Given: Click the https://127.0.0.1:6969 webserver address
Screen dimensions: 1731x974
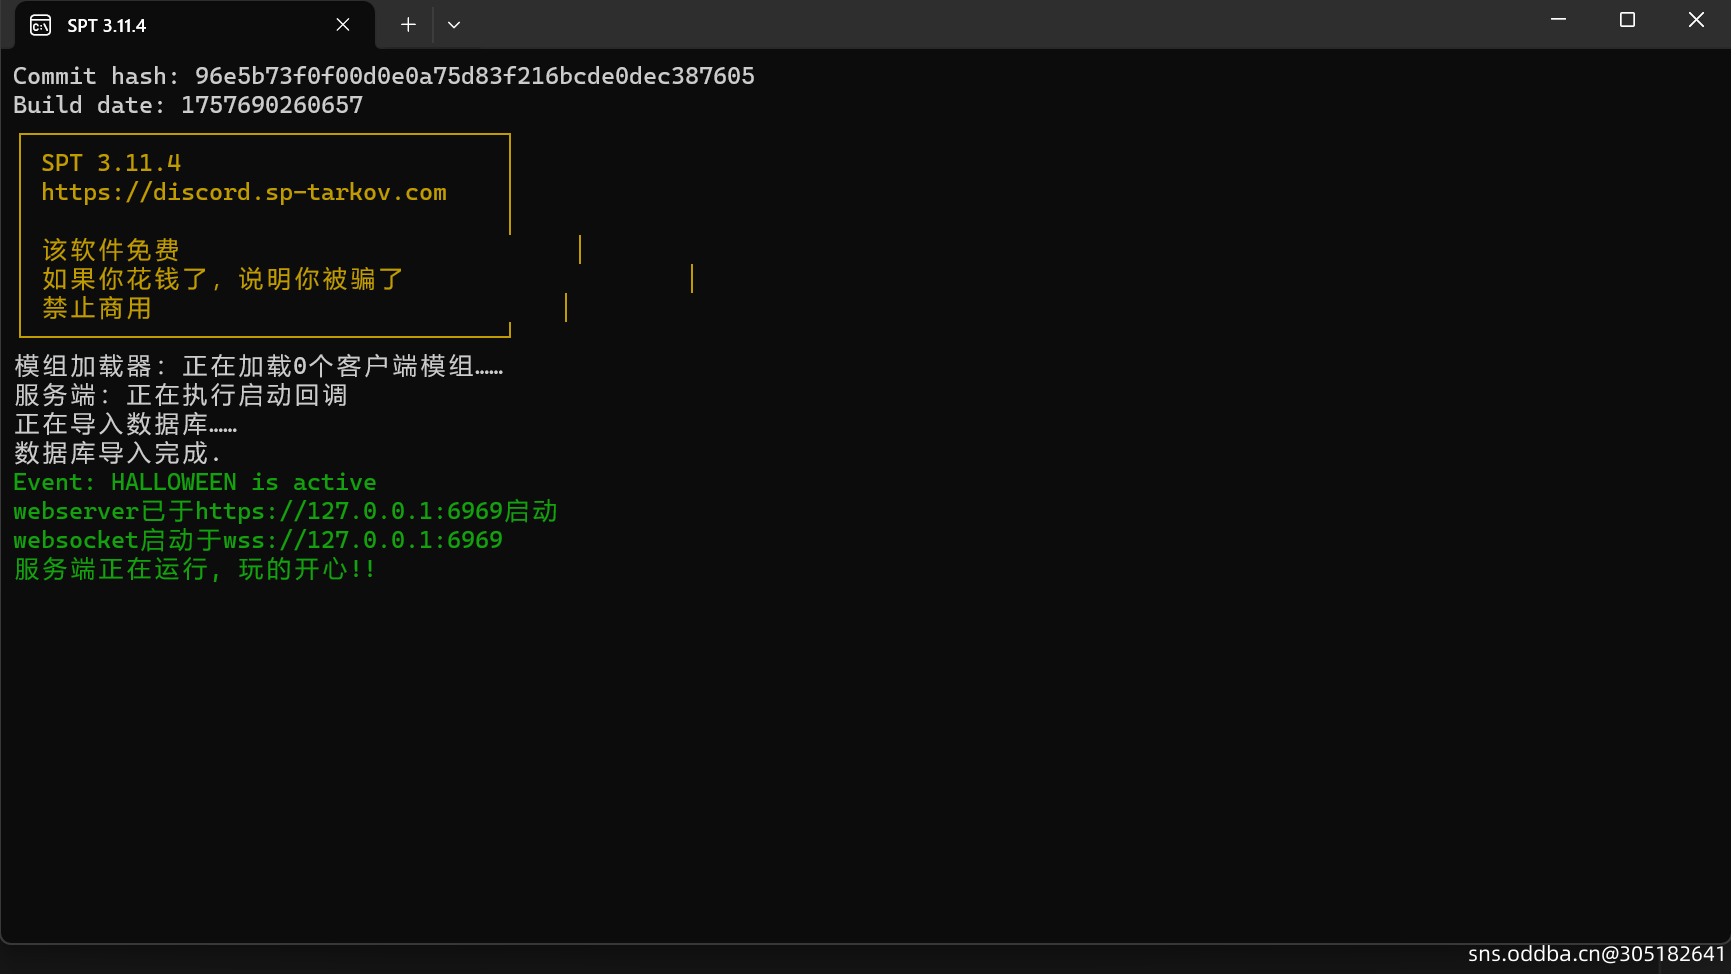Looking at the screenshot, I should [x=349, y=511].
